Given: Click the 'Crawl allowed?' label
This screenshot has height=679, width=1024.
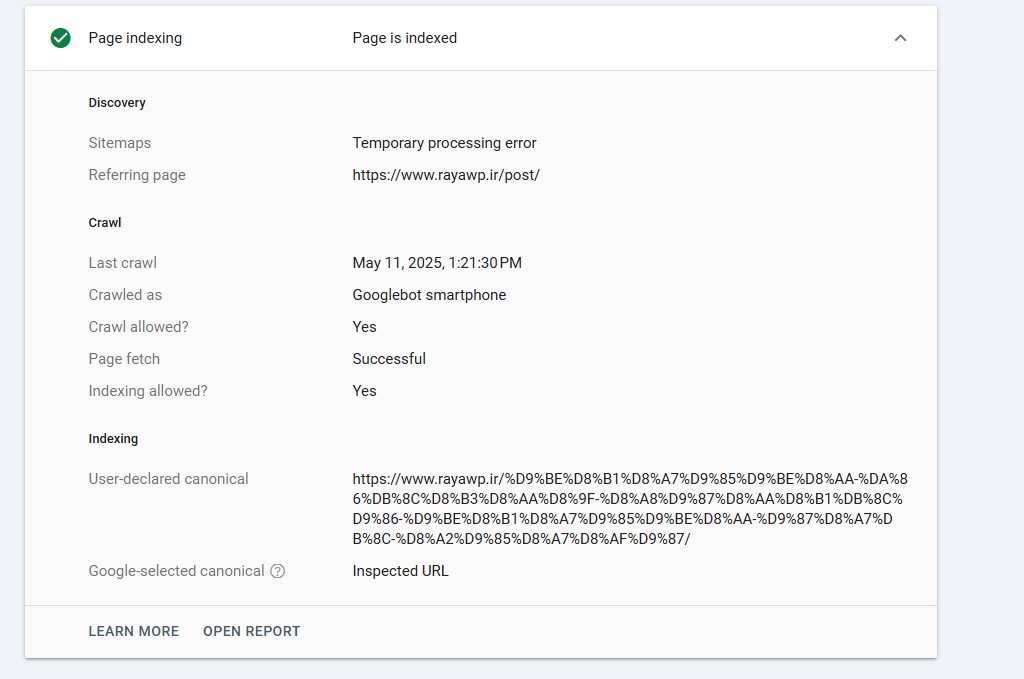Looking at the screenshot, I should (x=138, y=327).
